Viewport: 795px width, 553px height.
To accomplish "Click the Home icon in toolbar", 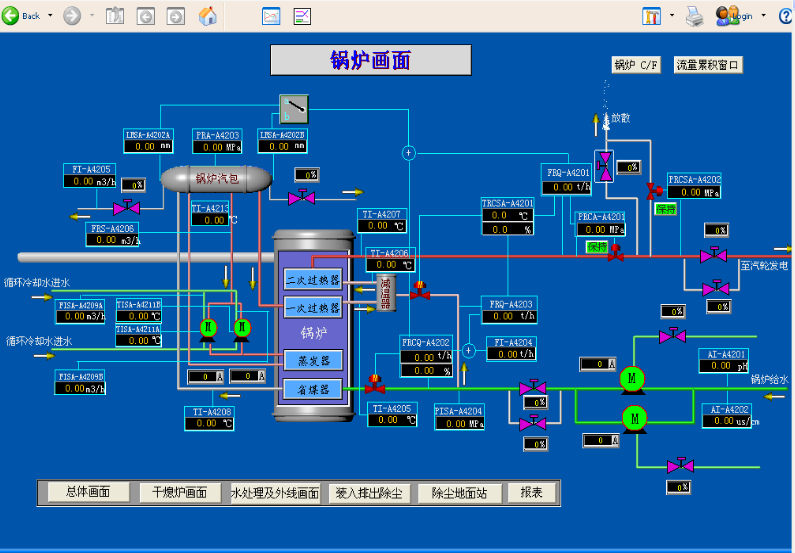I will (208, 16).
